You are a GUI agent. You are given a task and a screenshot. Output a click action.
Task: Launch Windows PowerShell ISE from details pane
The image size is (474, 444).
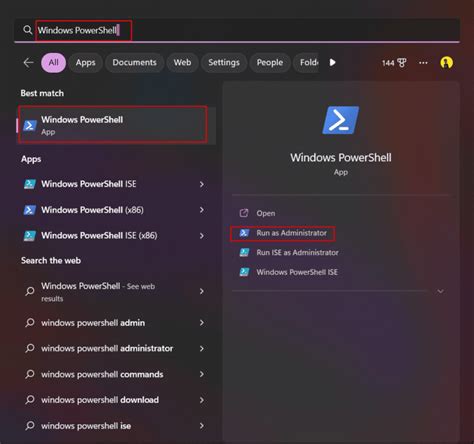point(297,272)
